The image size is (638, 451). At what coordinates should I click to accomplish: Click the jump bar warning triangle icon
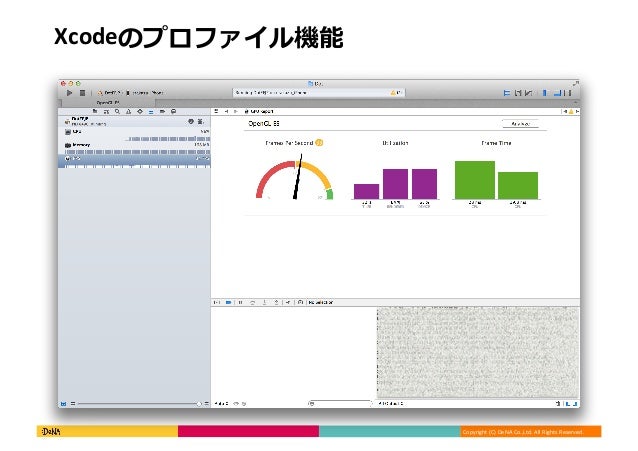click(571, 112)
